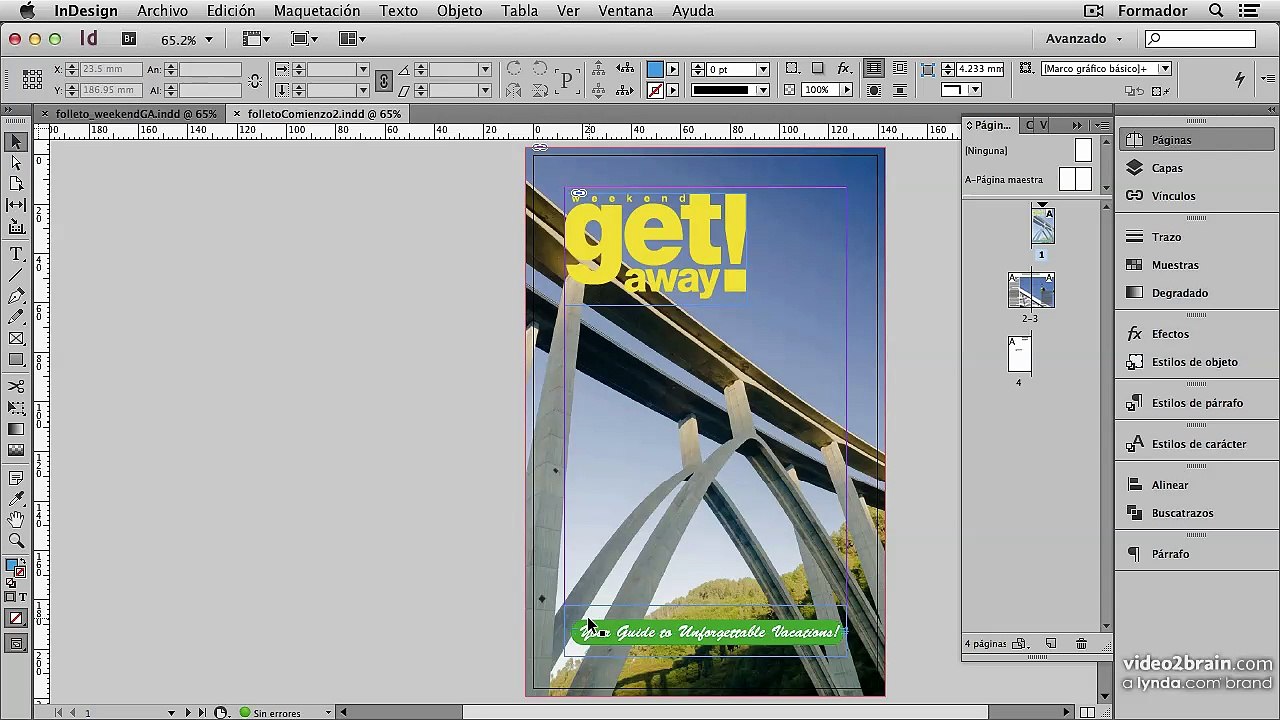Select the Scissors tool
This screenshot has width=1280, height=720.
16,387
